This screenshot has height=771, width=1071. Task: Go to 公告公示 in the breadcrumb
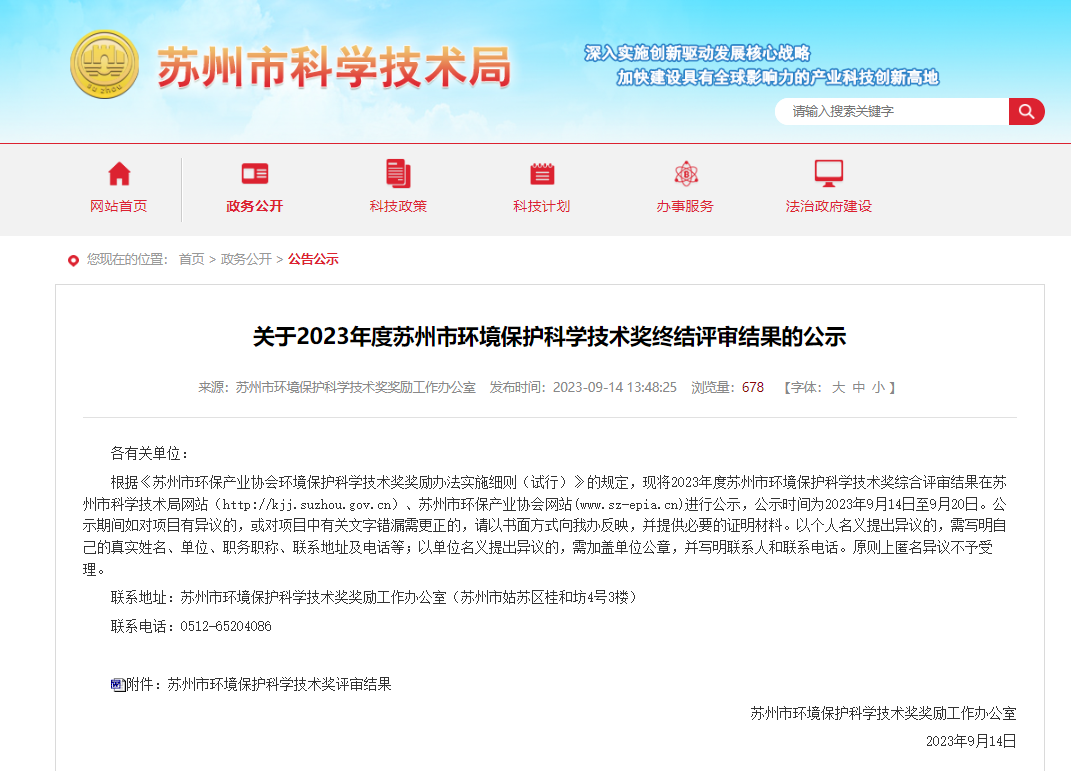313,260
